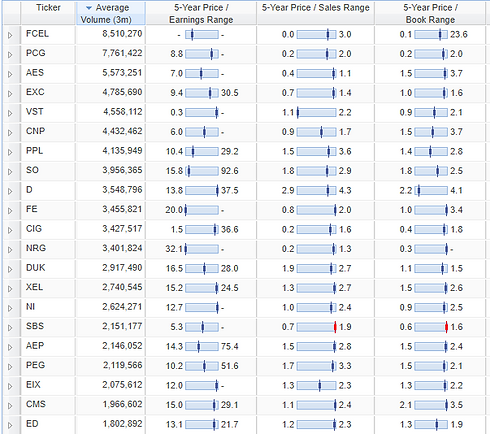Expand the NI row
This screenshot has height=434, width=490.
click(10, 308)
